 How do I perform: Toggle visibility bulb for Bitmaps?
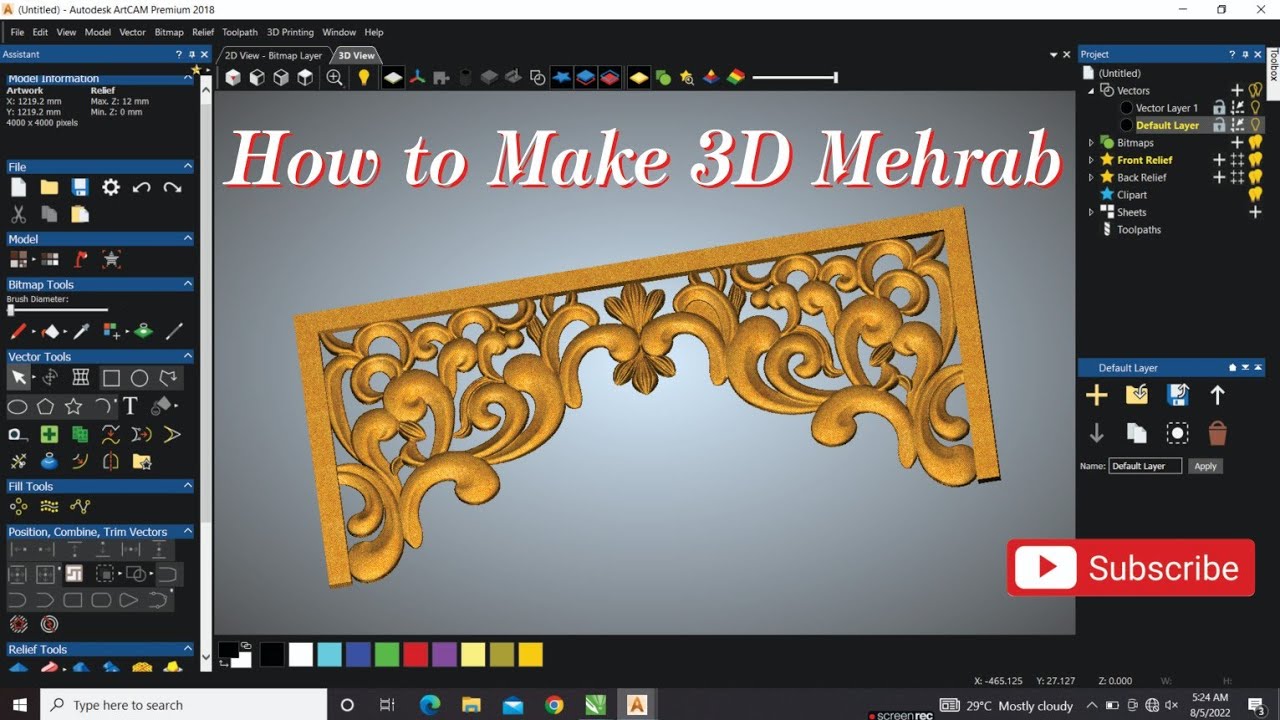[1256, 143]
